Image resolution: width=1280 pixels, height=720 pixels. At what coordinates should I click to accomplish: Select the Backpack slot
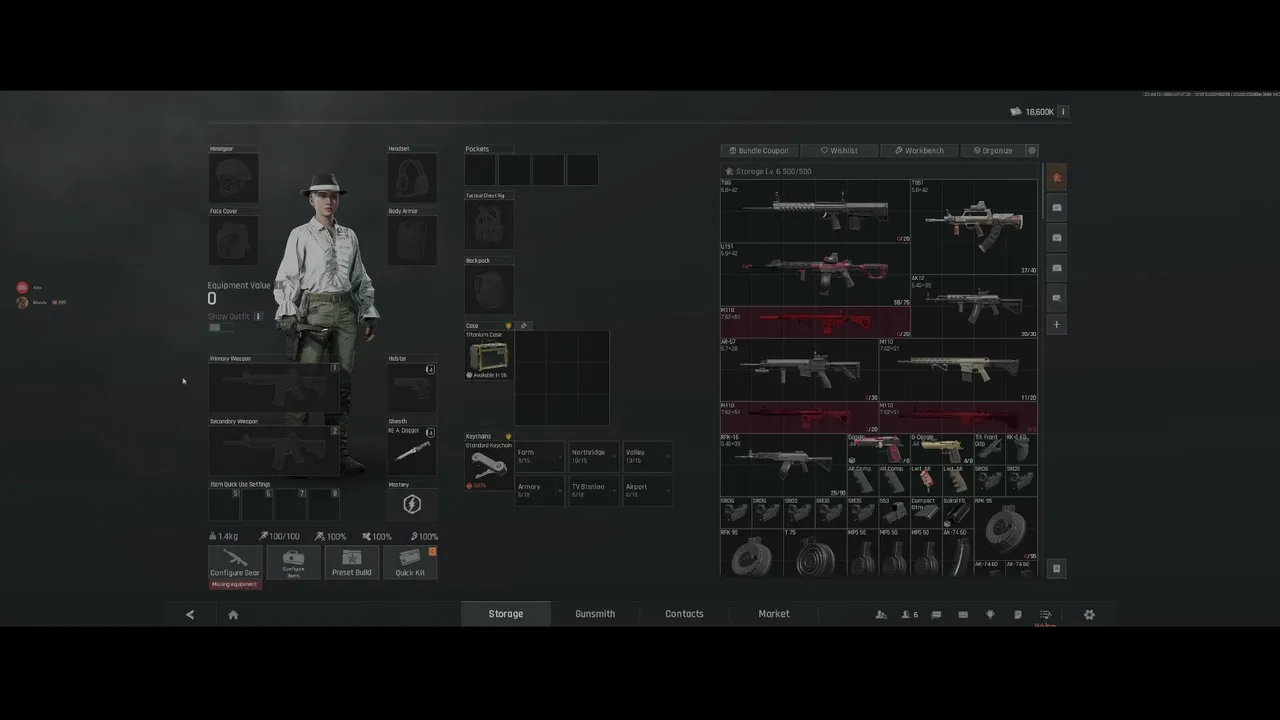click(x=489, y=290)
